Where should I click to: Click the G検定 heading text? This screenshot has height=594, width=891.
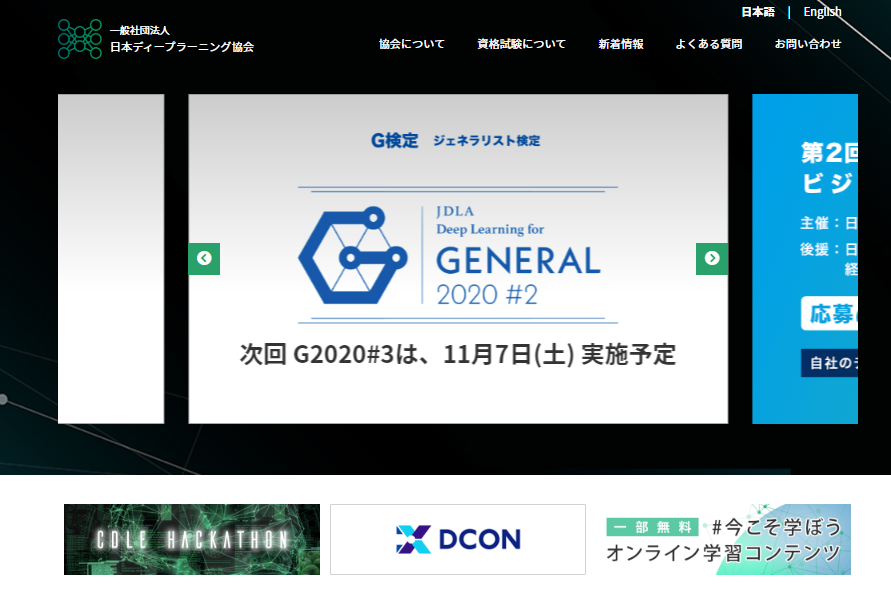point(394,140)
